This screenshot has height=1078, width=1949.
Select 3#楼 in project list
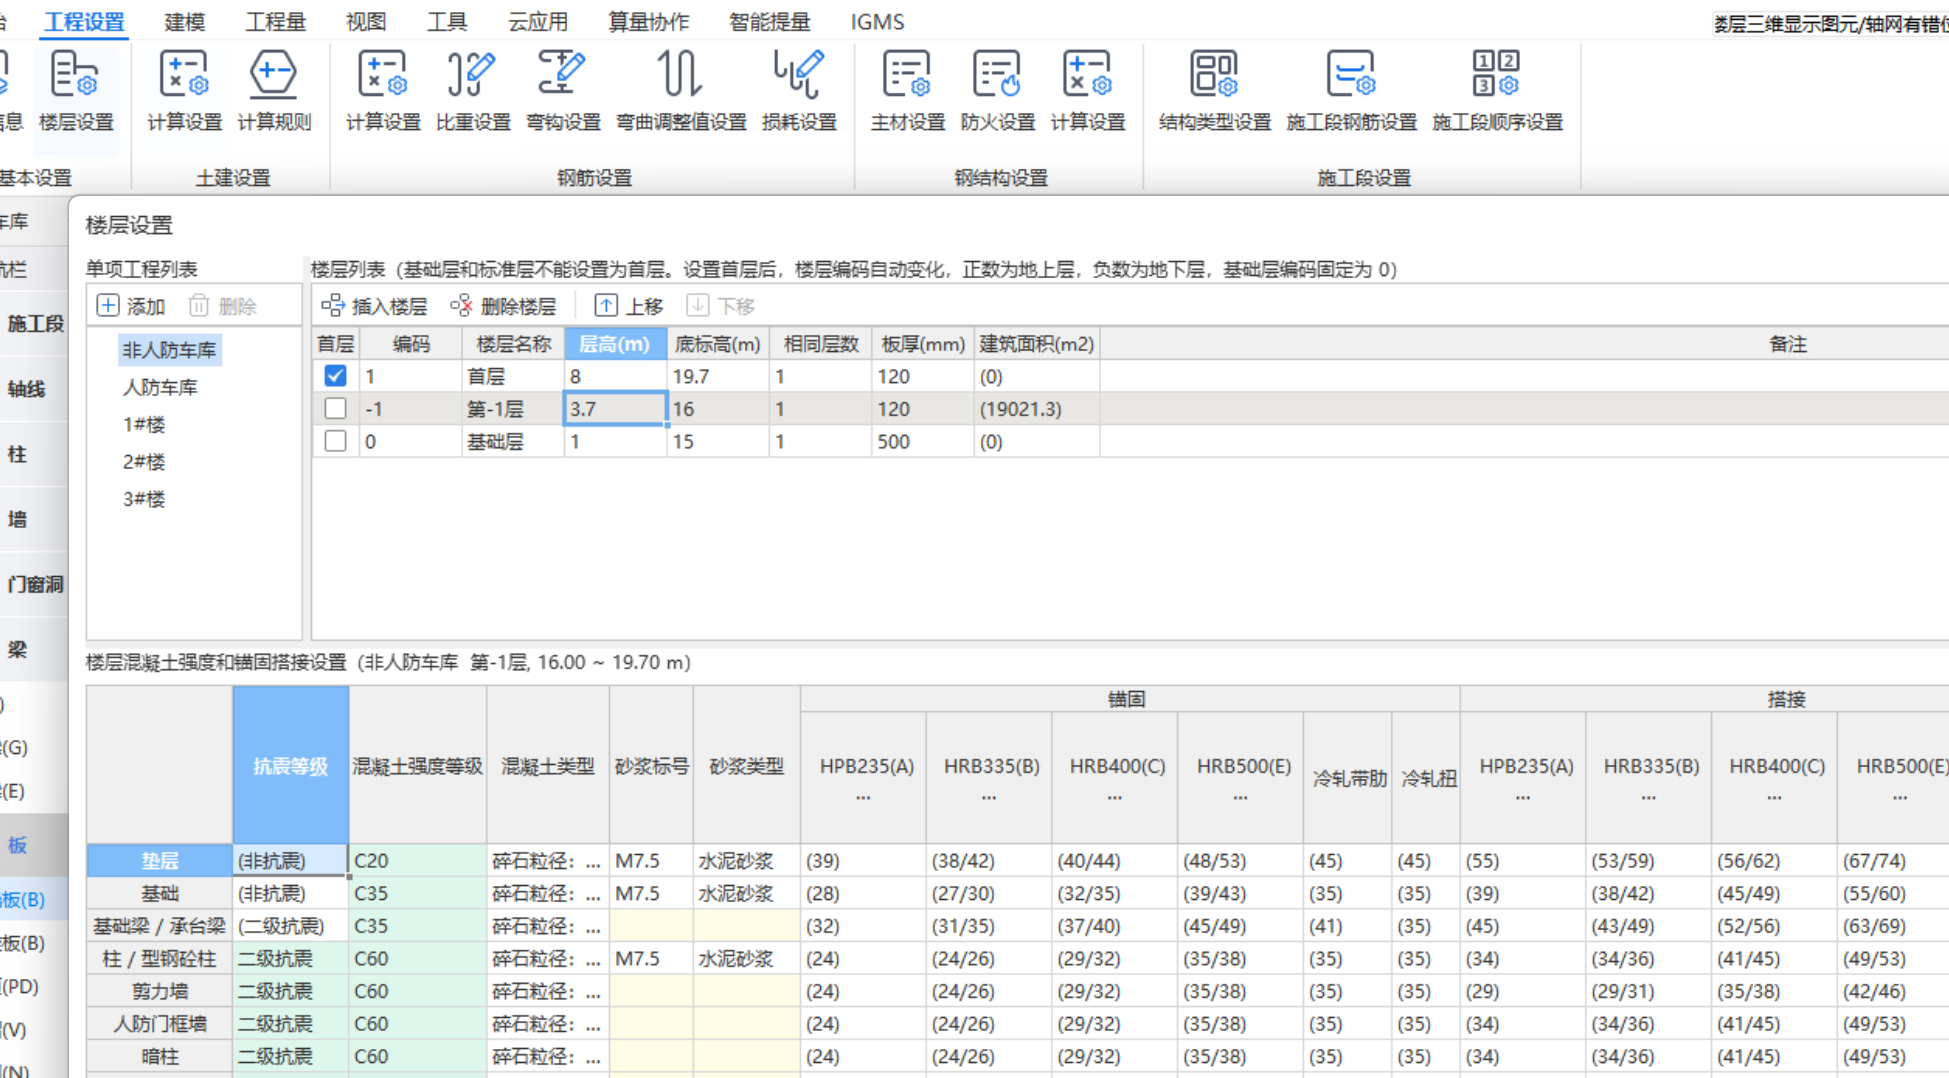(x=144, y=499)
